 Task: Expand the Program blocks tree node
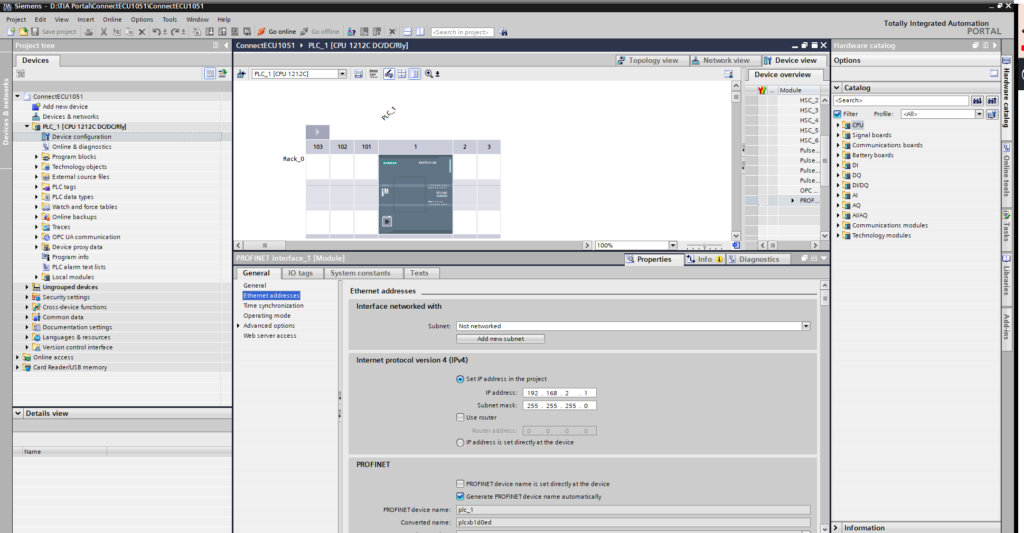coord(37,157)
